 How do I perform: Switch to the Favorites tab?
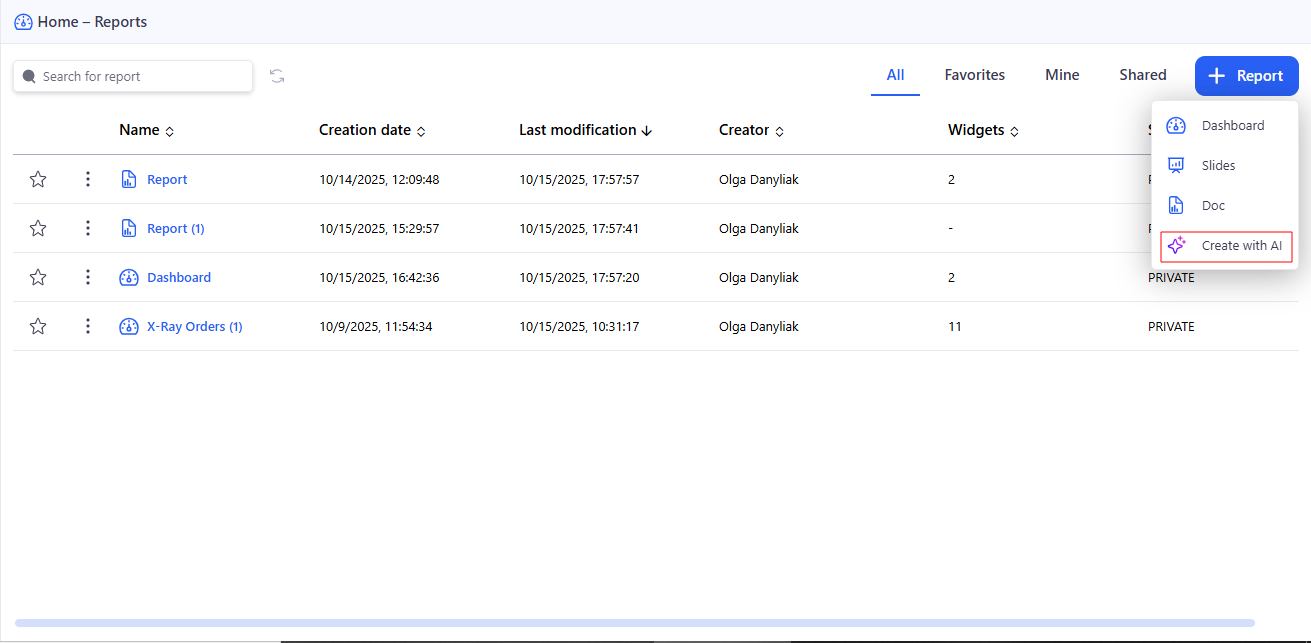(974, 75)
